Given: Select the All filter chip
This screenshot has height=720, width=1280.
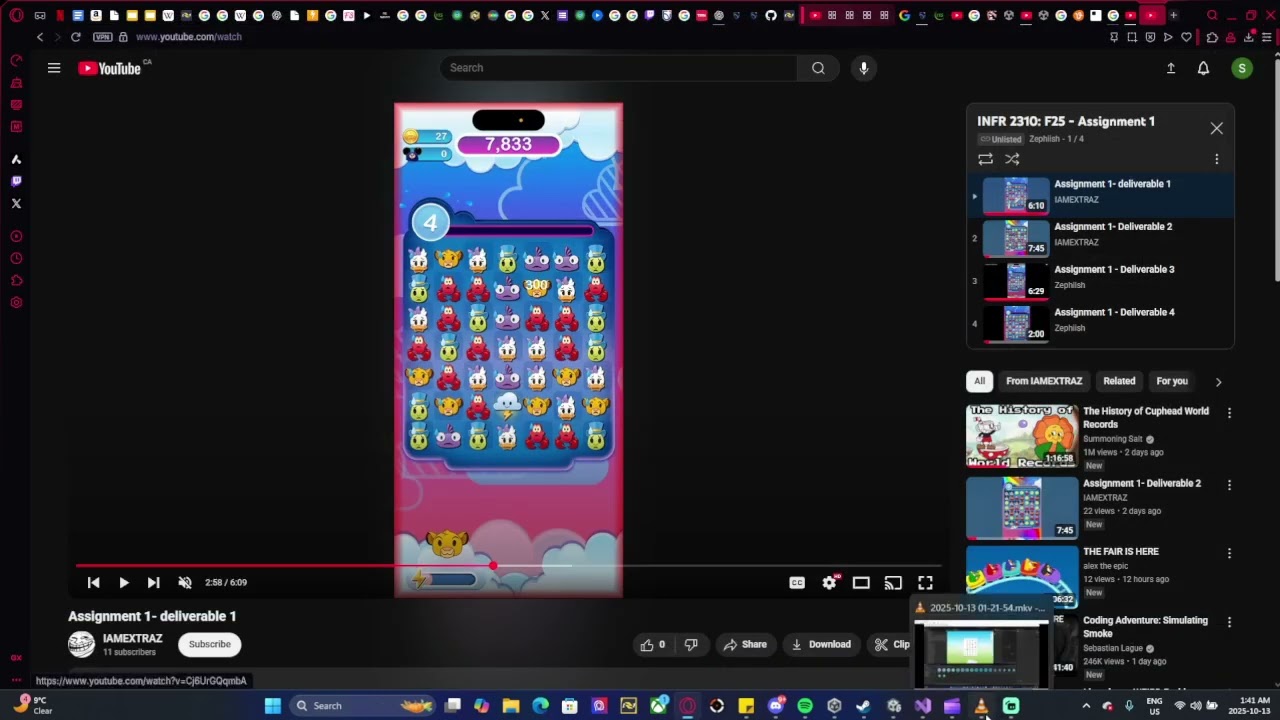Looking at the screenshot, I should pyautogui.click(x=980, y=381).
